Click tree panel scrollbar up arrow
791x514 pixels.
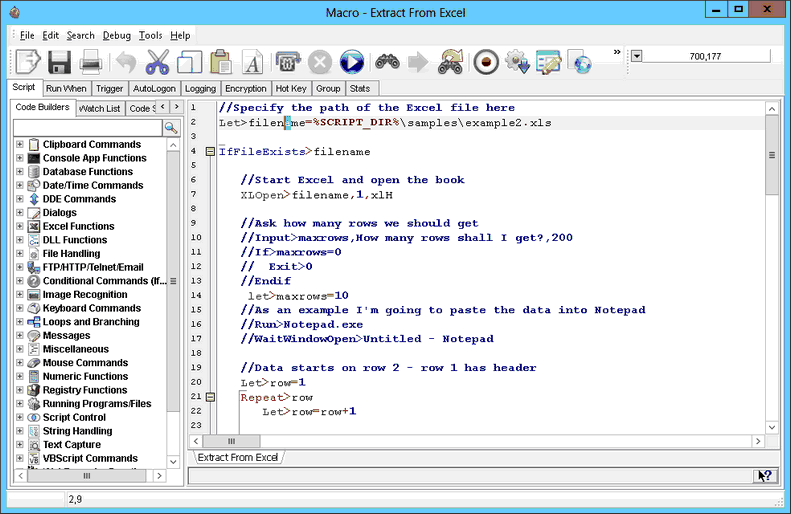173,145
